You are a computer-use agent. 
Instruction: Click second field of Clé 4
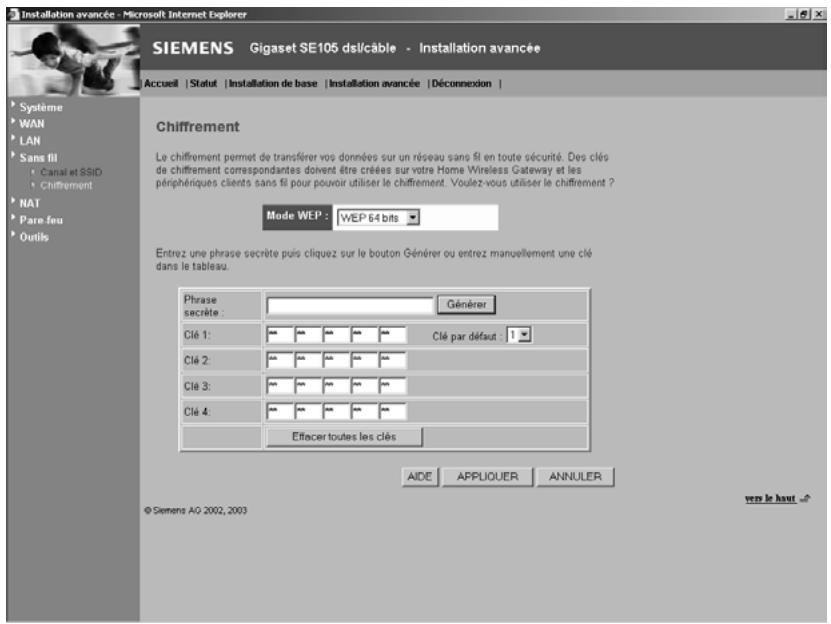(x=308, y=411)
